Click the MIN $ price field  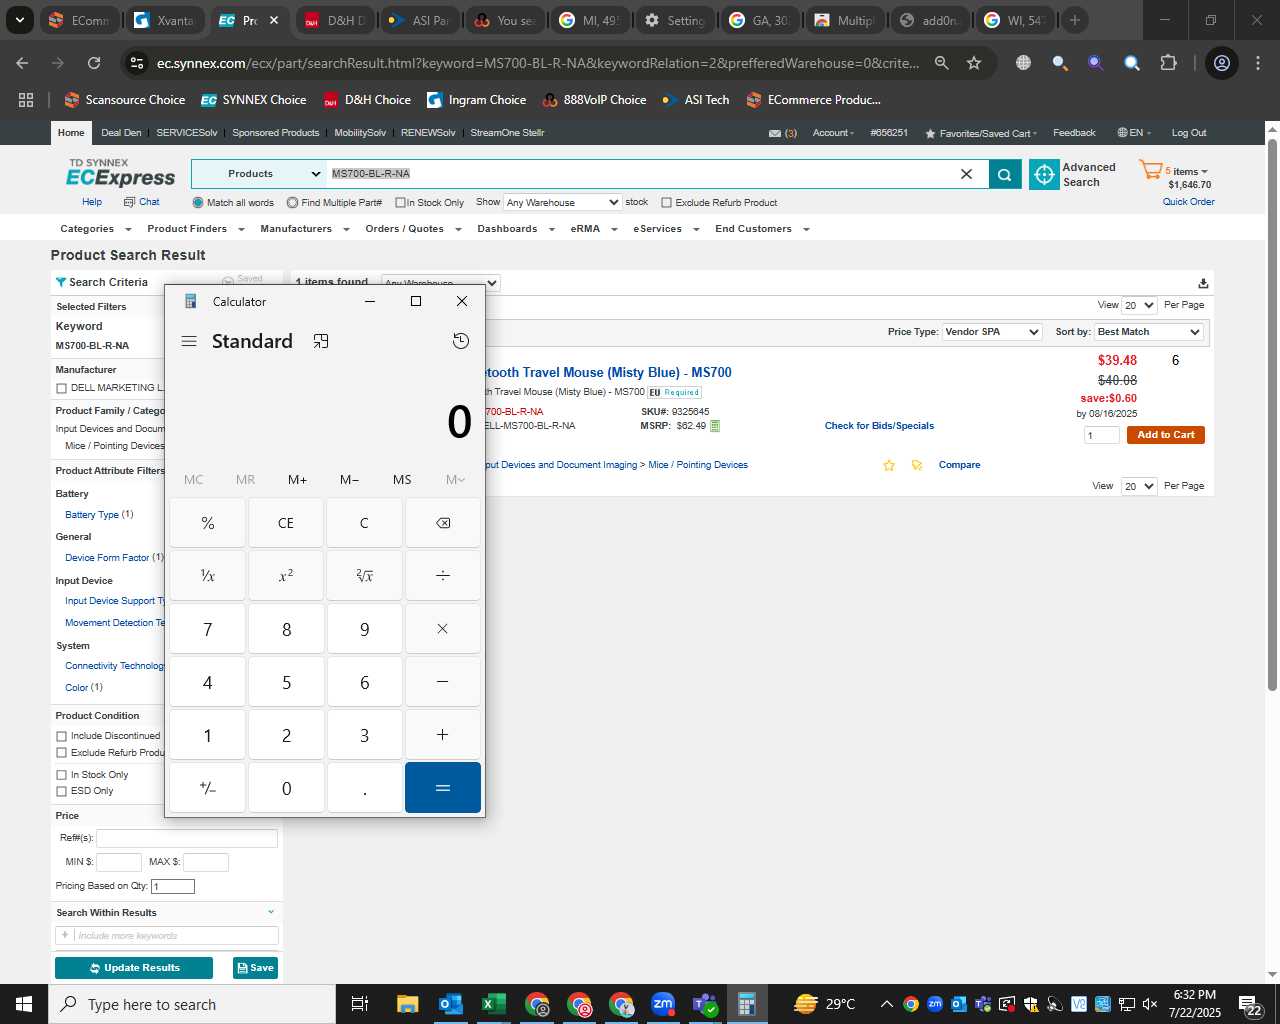tap(119, 862)
